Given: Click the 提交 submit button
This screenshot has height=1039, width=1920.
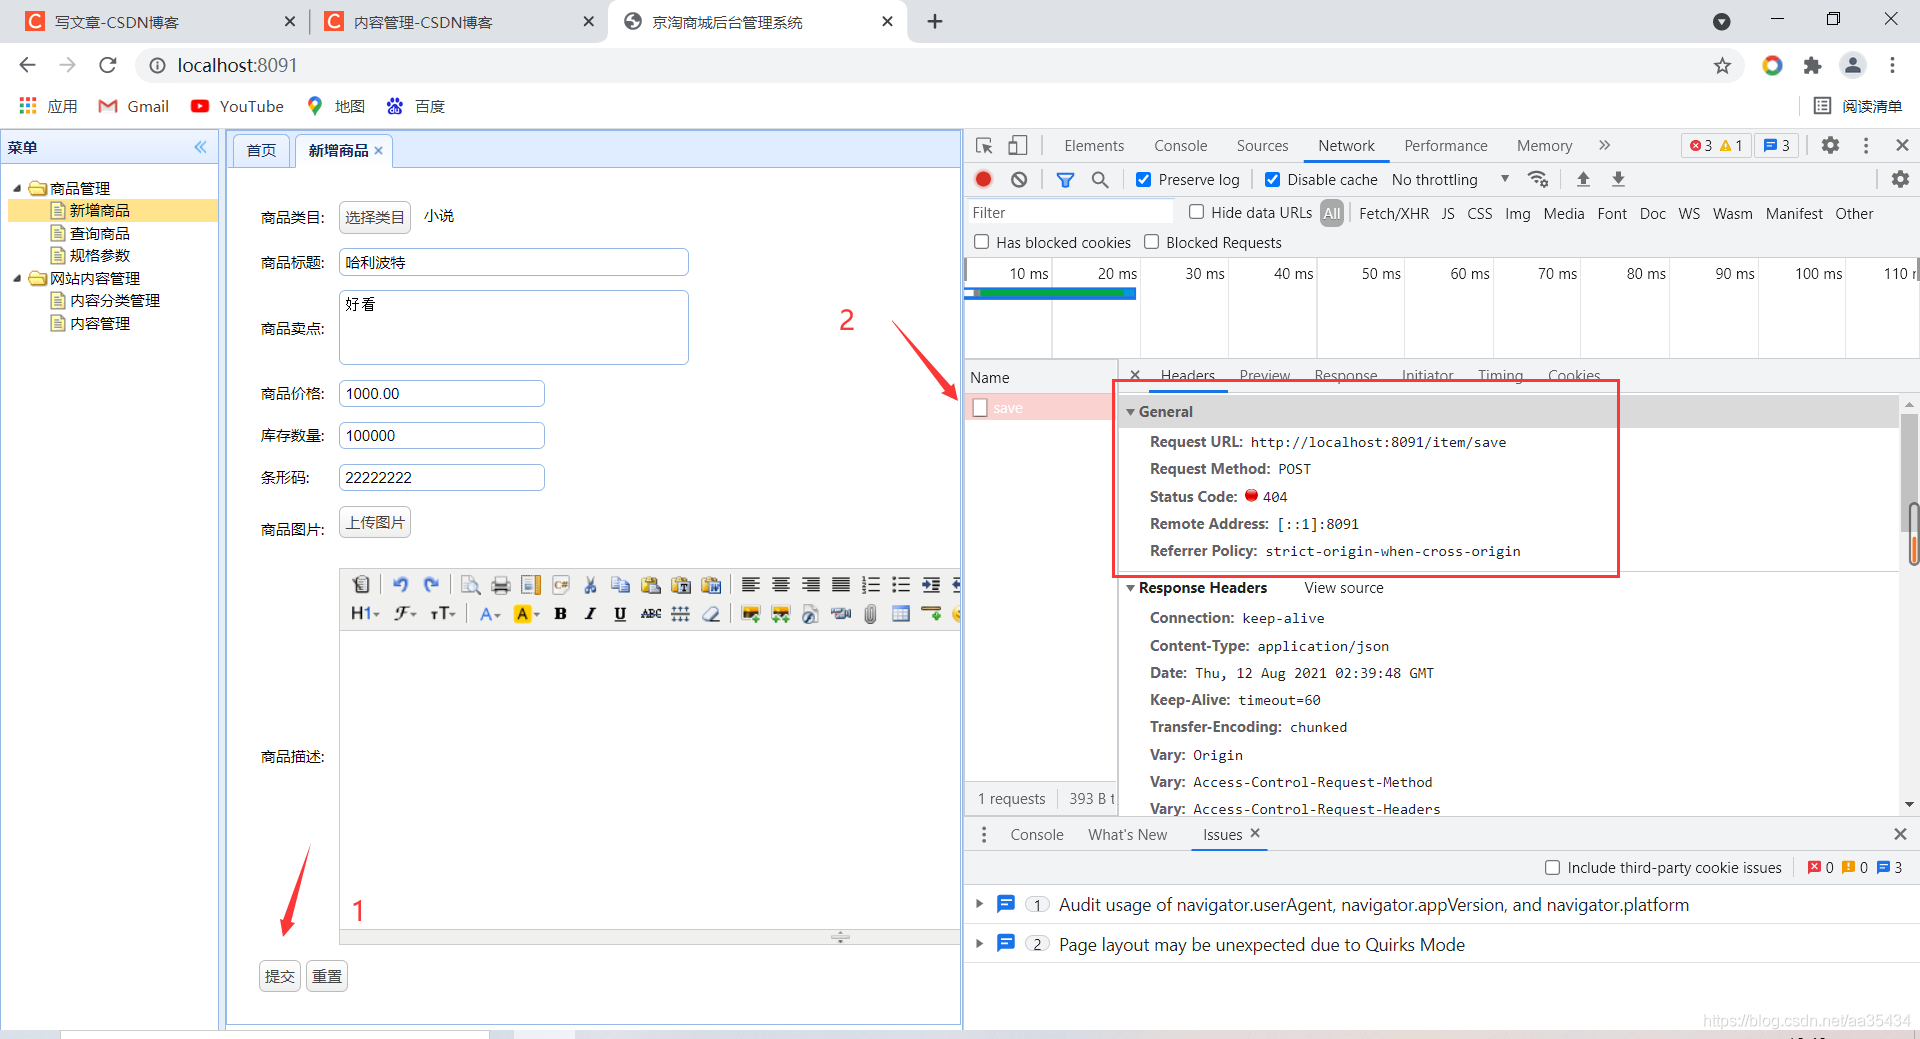Looking at the screenshot, I should tap(280, 976).
